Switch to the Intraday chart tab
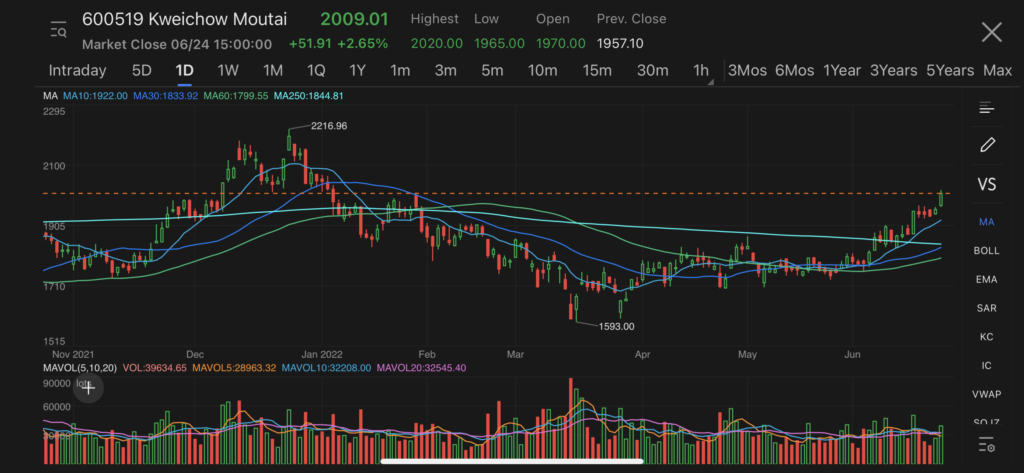 77,71
